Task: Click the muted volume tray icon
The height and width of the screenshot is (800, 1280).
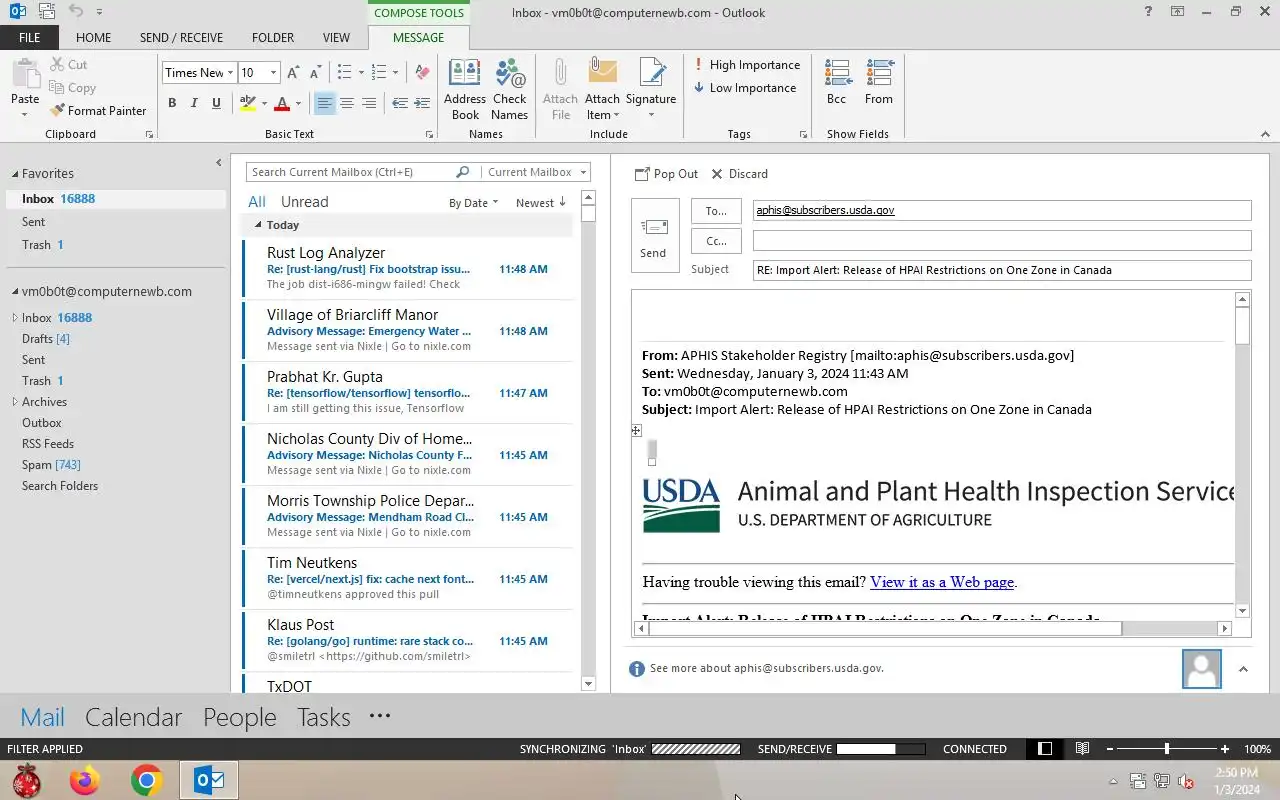Action: pos(1186,782)
